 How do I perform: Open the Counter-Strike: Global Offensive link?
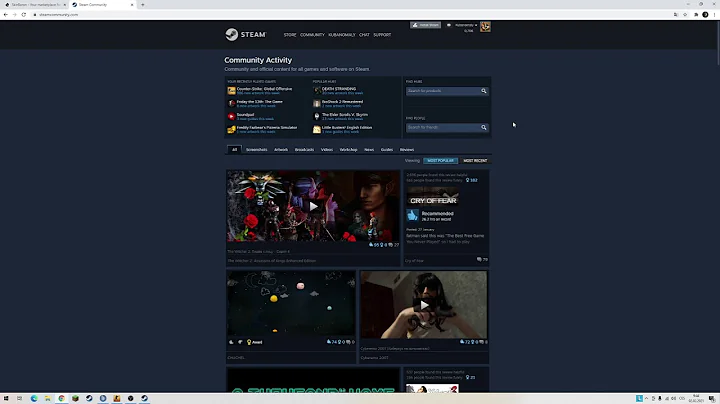pyautogui.click(x=264, y=89)
